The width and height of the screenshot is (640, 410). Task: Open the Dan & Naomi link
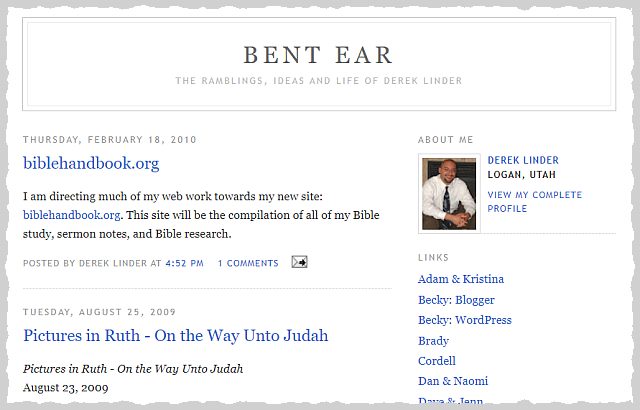pyautogui.click(x=453, y=381)
